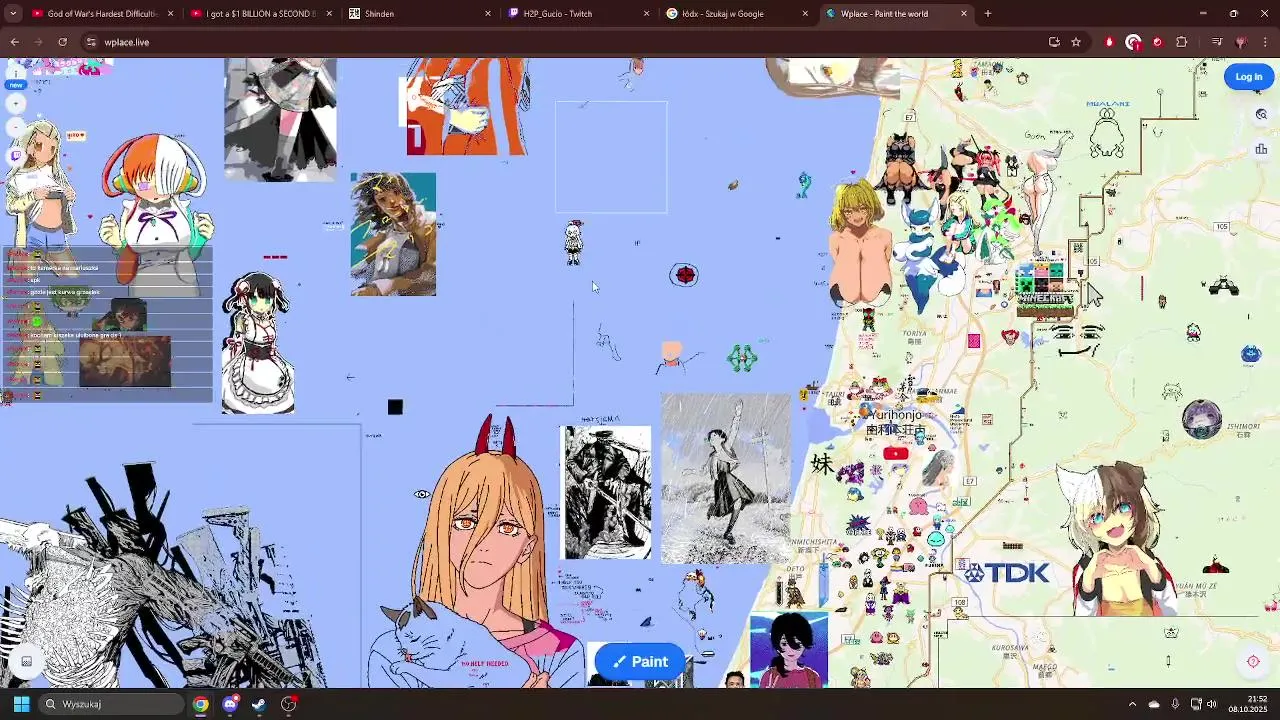Screen dimensions: 1280x720
Task: Open Chrome from the taskbar
Action: click(201, 704)
